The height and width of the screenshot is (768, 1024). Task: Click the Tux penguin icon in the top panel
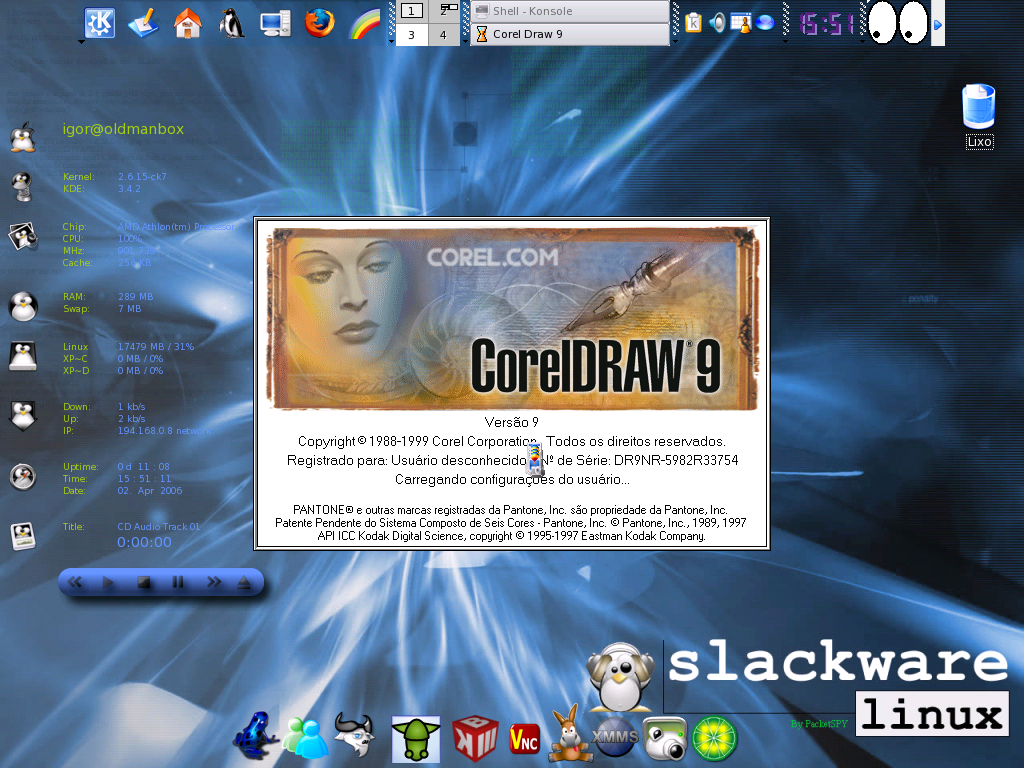point(231,24)
